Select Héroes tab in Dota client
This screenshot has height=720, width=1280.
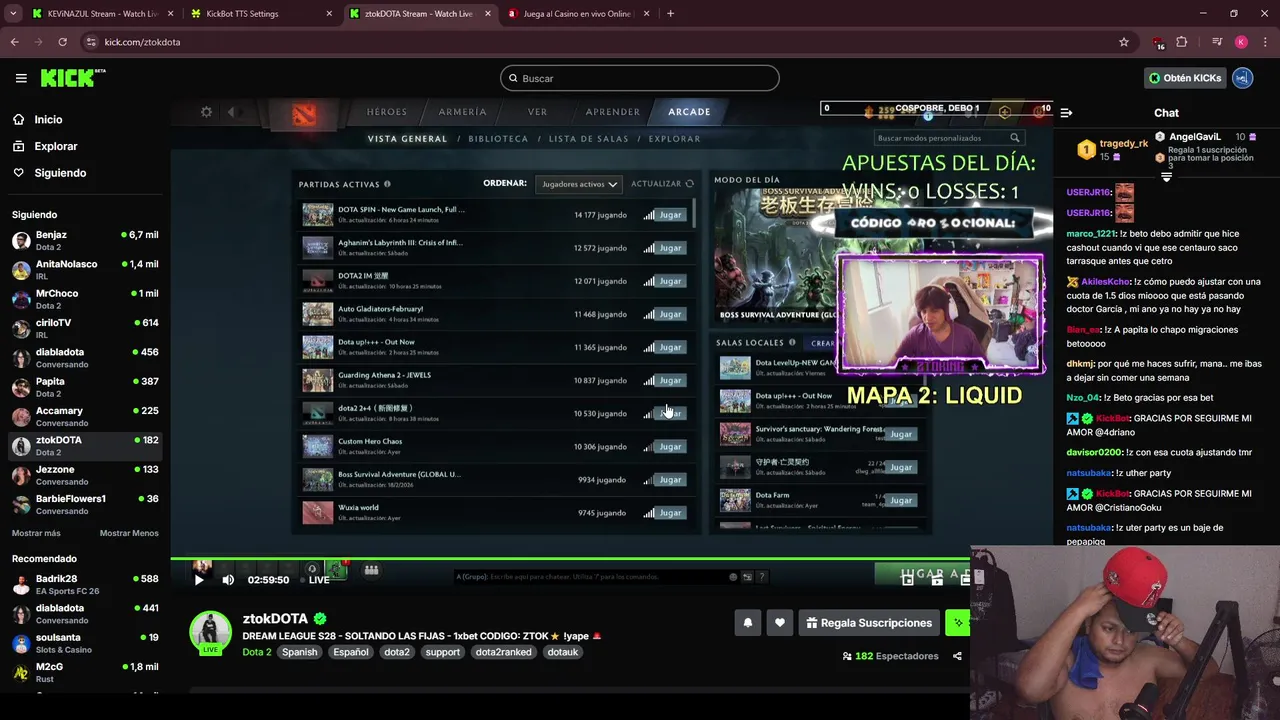(386, 112)
